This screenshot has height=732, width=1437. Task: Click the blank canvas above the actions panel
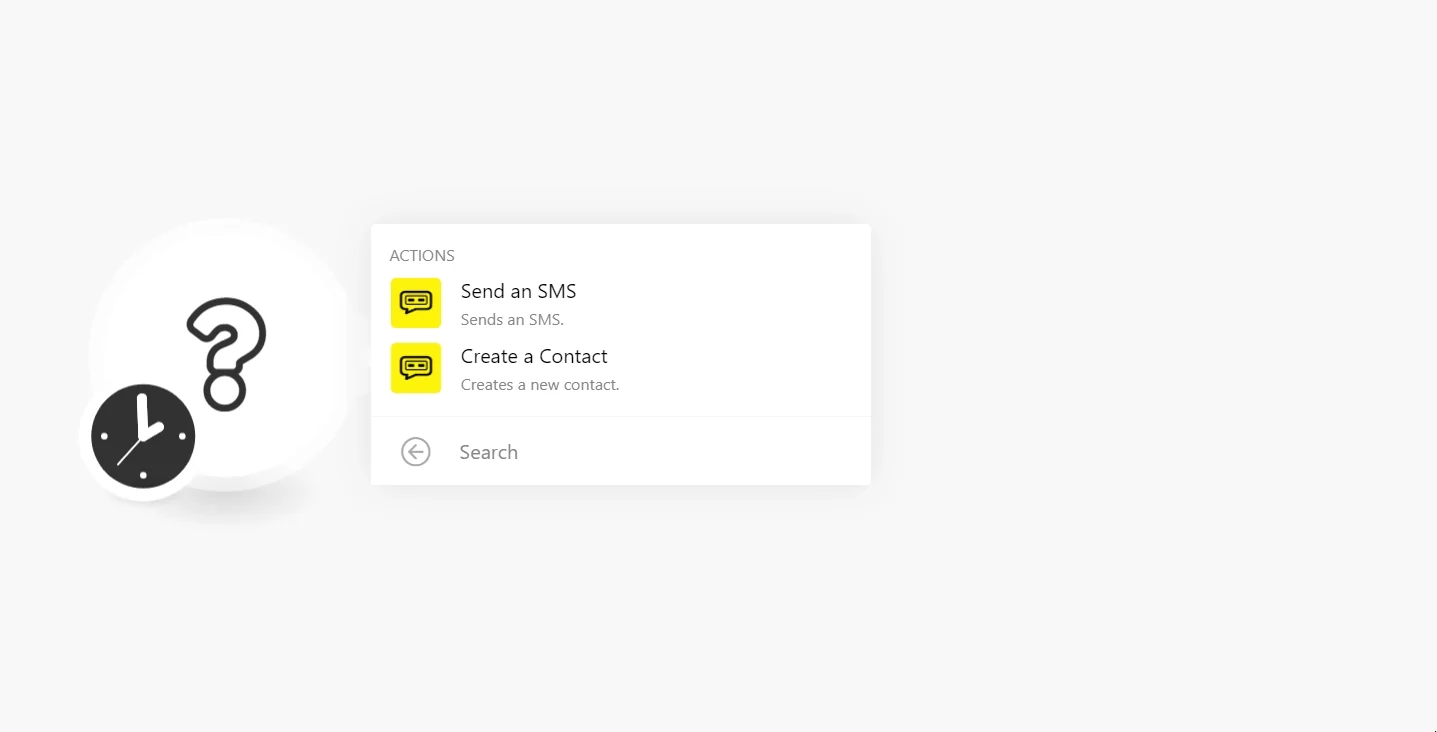pos(620,110)
